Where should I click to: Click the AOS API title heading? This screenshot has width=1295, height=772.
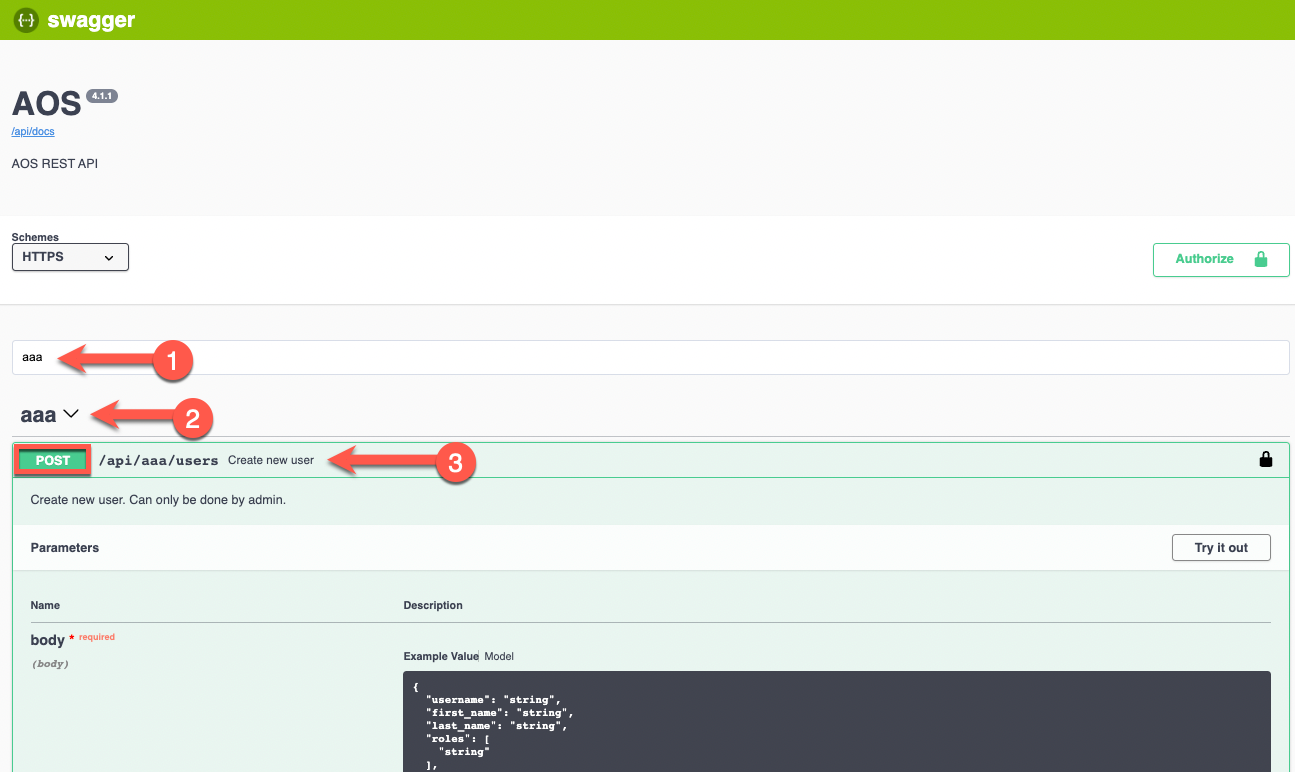[45, 102]
